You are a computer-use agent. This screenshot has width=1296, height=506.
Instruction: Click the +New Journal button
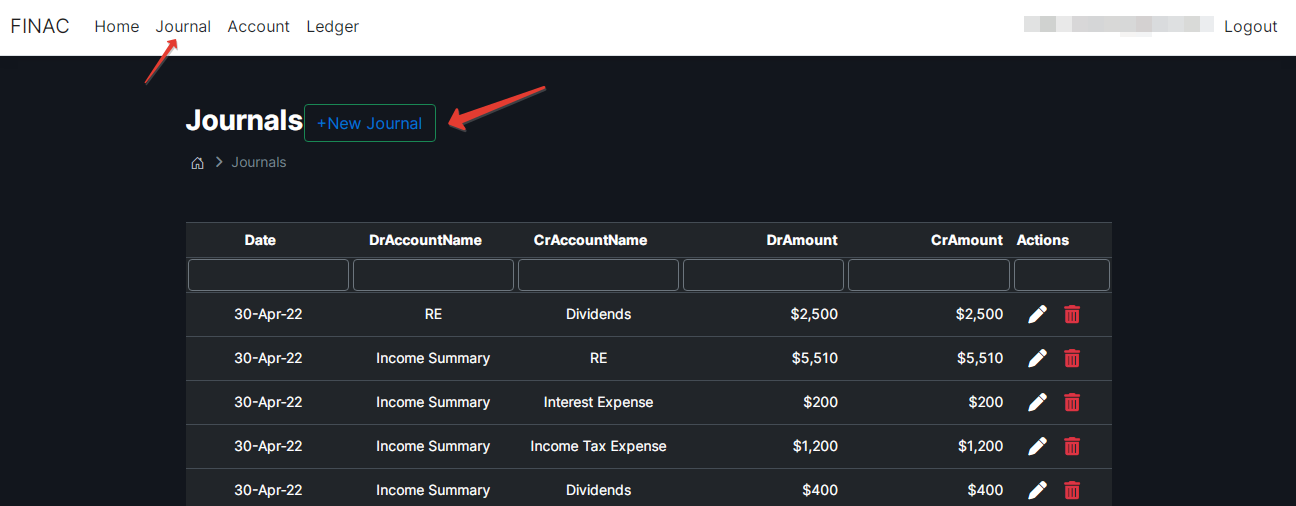369,123
